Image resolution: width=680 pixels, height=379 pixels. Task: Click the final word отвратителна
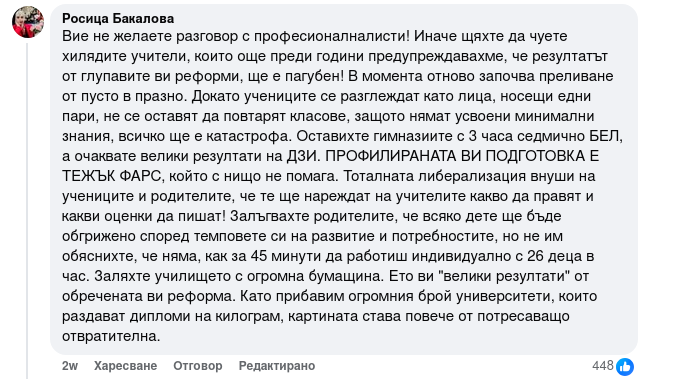pyautogui.click(x=109, y=336)
